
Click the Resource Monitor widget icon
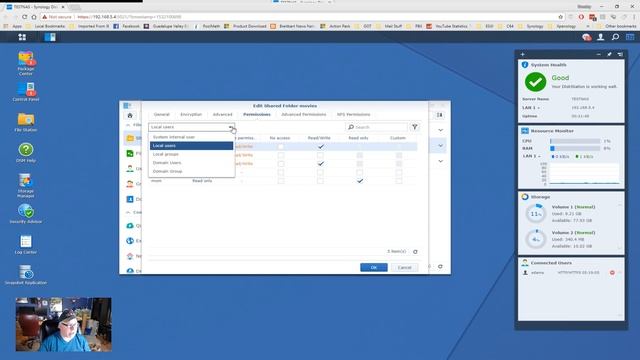coord(525,131)
